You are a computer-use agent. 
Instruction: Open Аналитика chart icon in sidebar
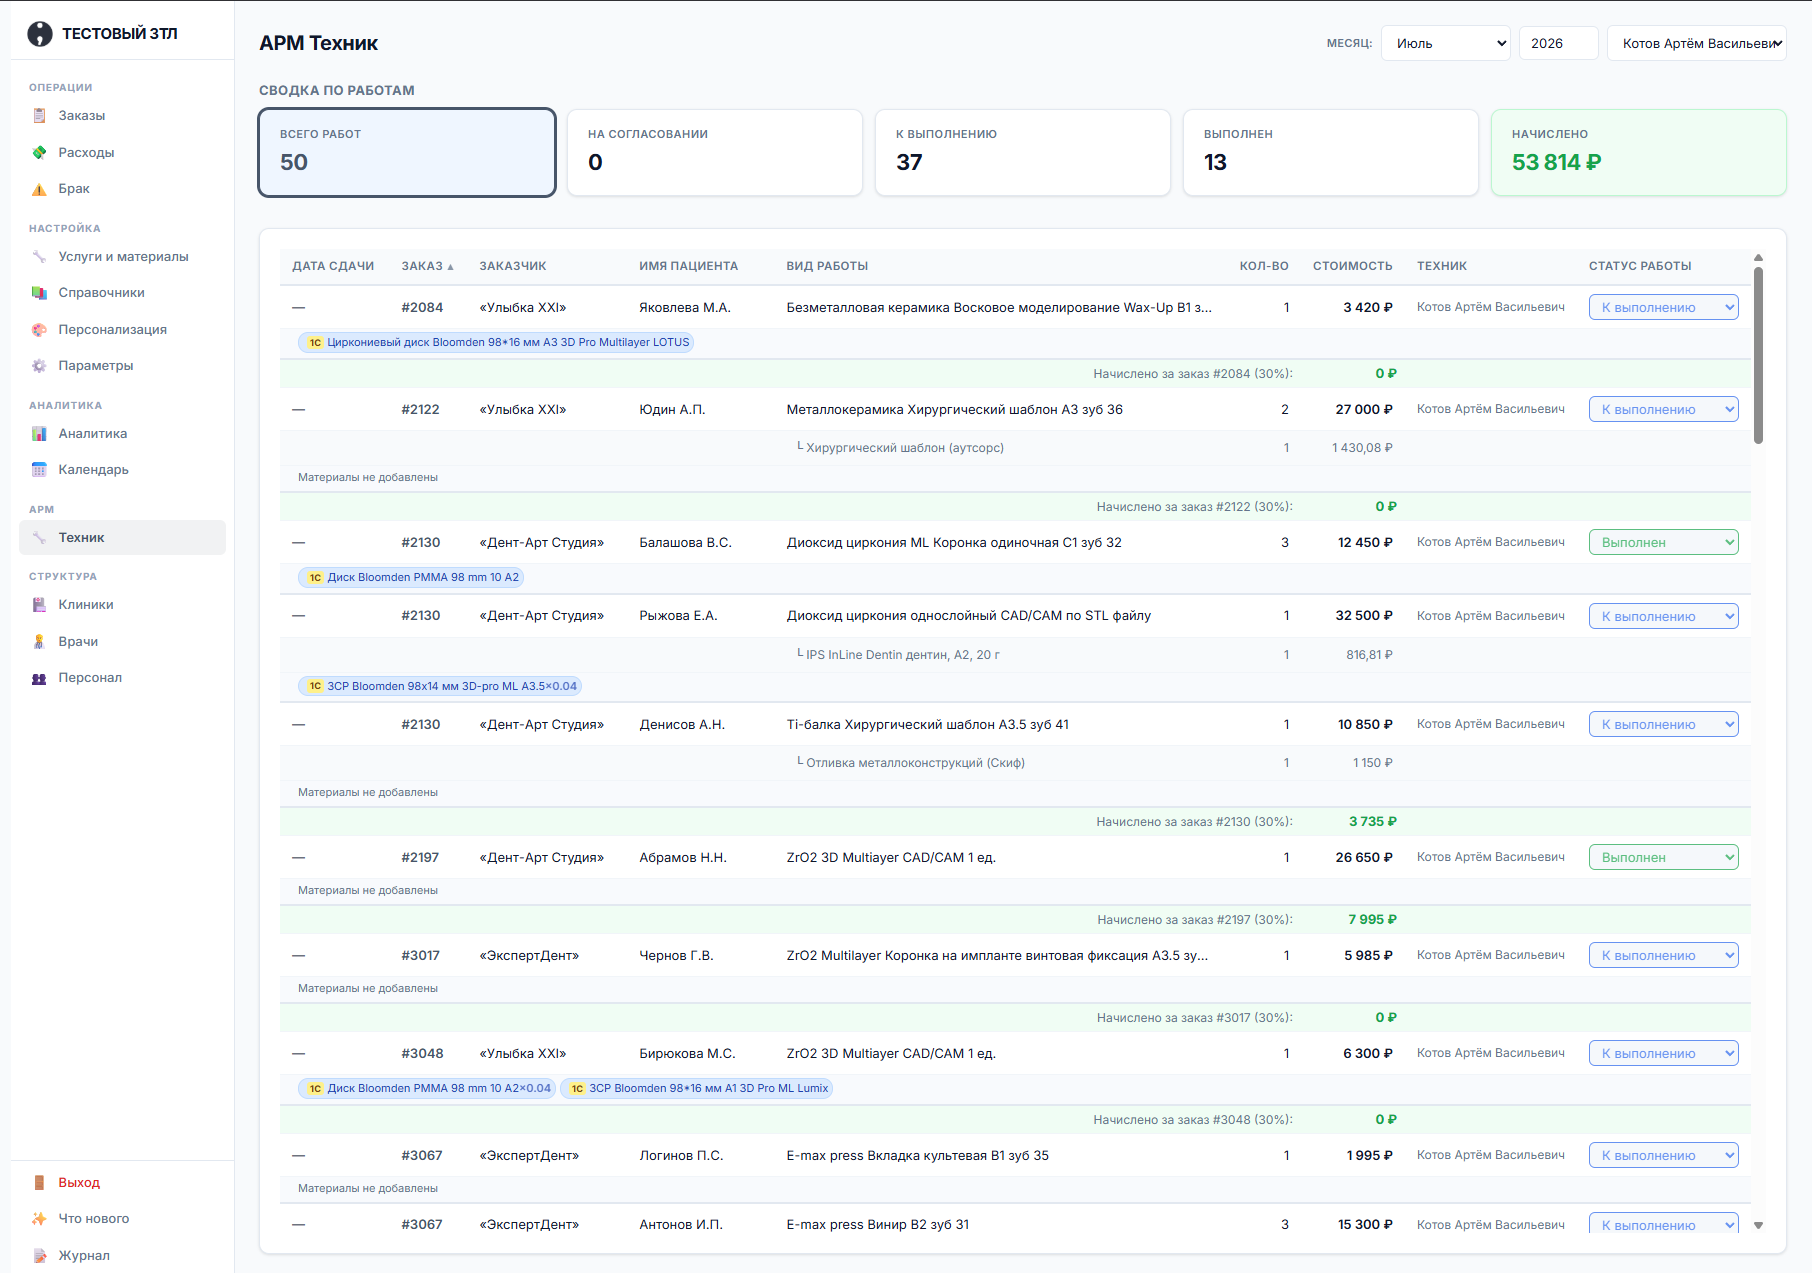coord(39,434)
